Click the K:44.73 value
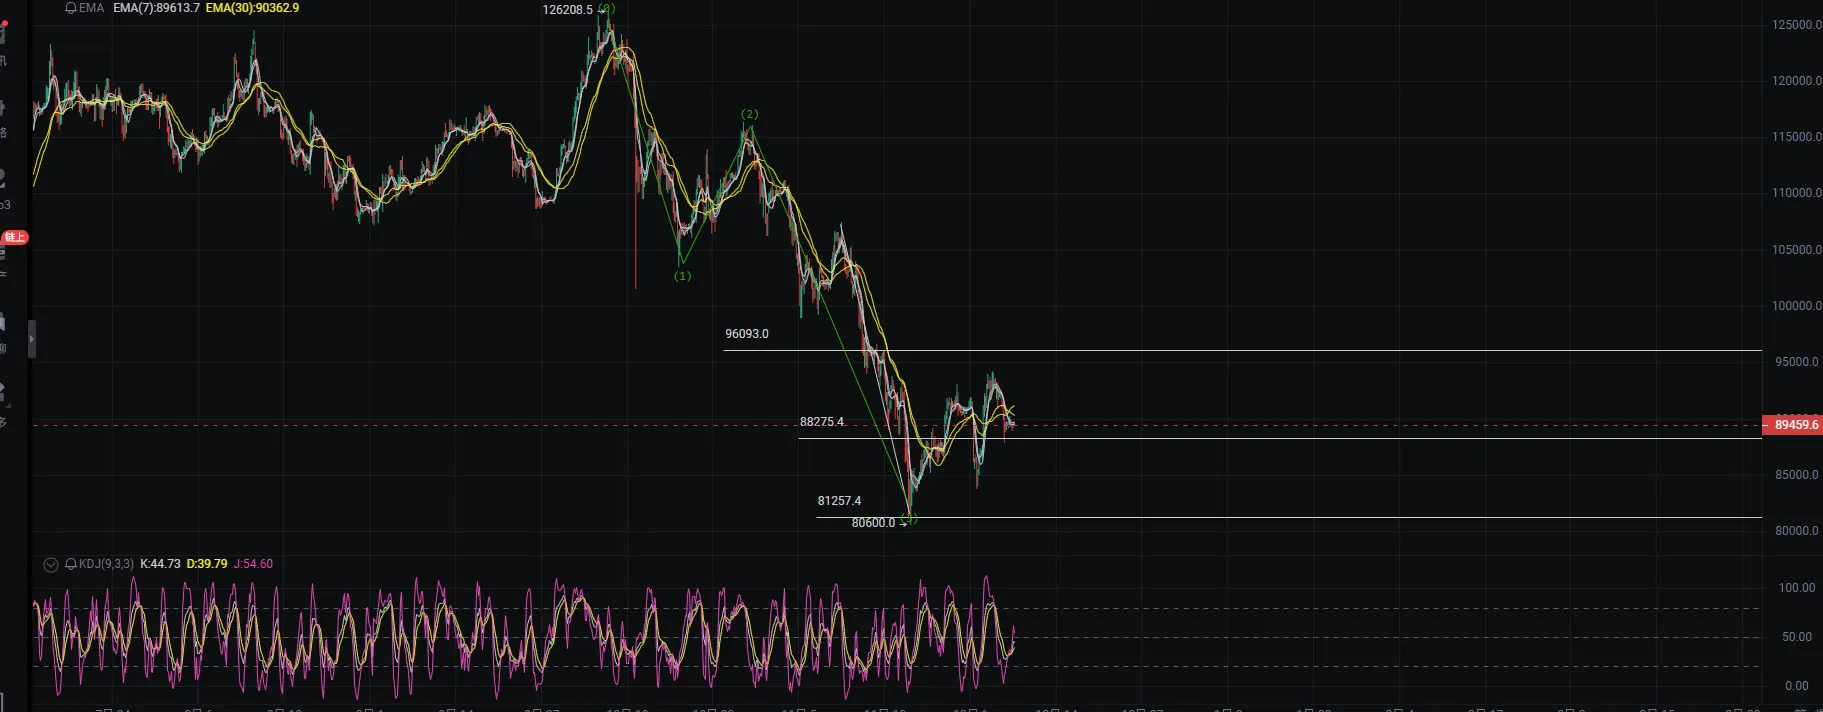Screen dimensions: 1823x712 pyautogui.click(x=160, y=564)
